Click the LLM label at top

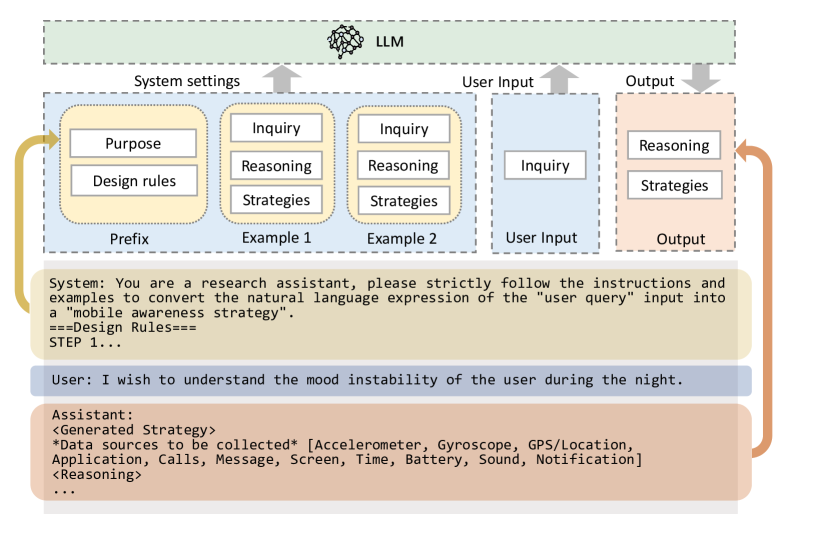coord(389,42)
